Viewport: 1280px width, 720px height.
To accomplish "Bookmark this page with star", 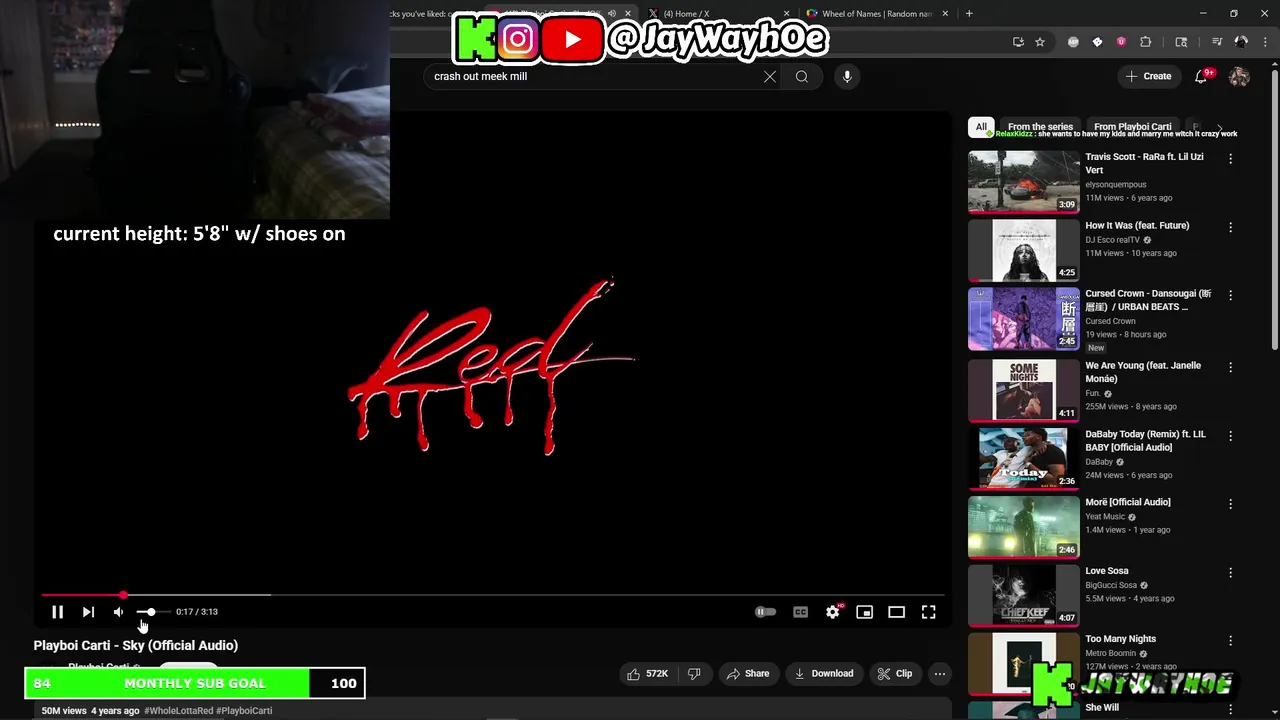I will pyautogui.click(x=1040, y=42).
